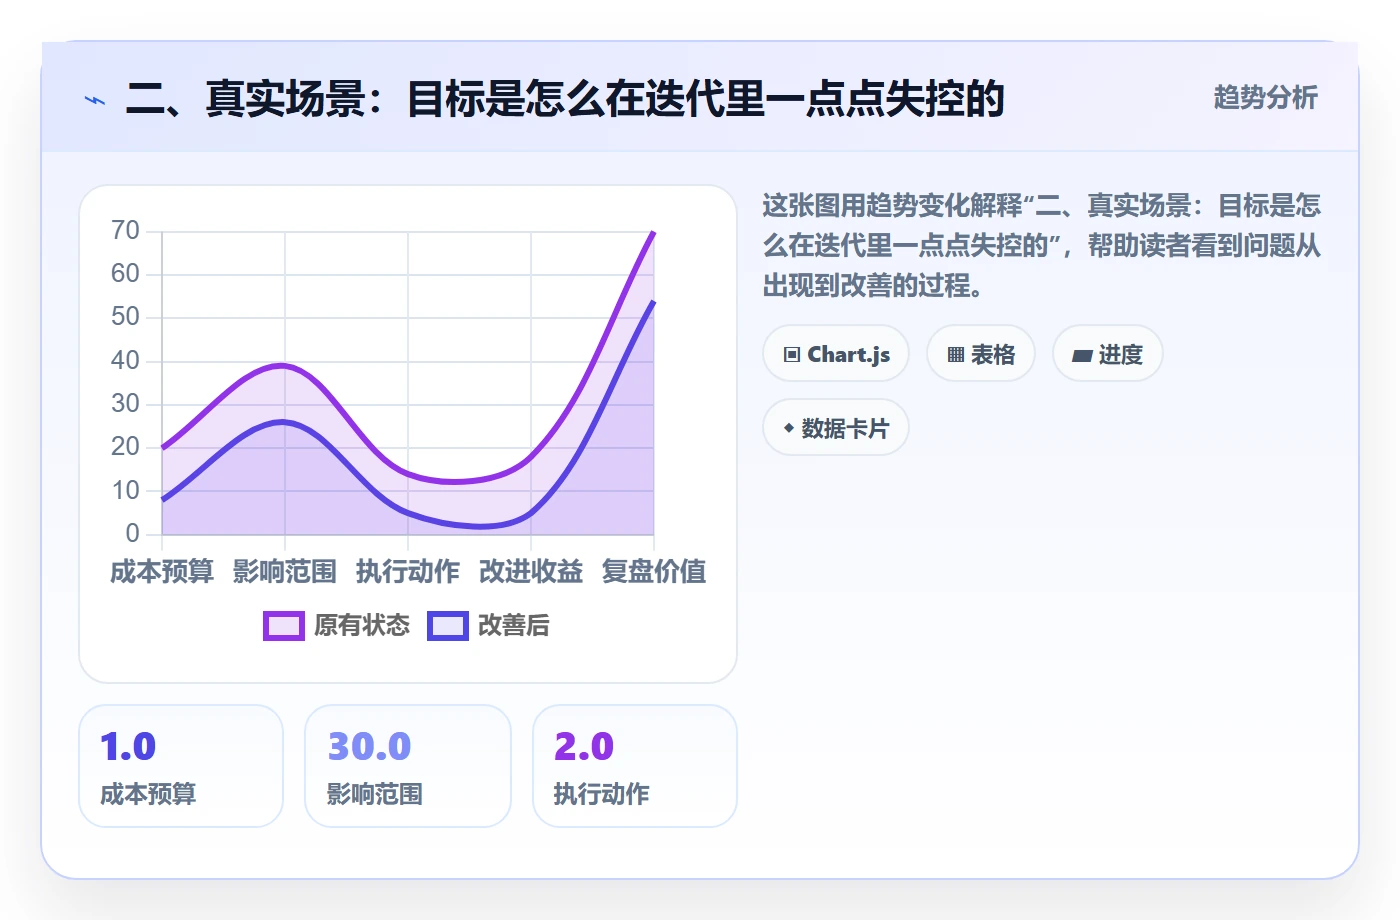Select the Chart.js tag chip
Image resolution: width=1400 pixels, height=920 pixels.
(836, 354)
